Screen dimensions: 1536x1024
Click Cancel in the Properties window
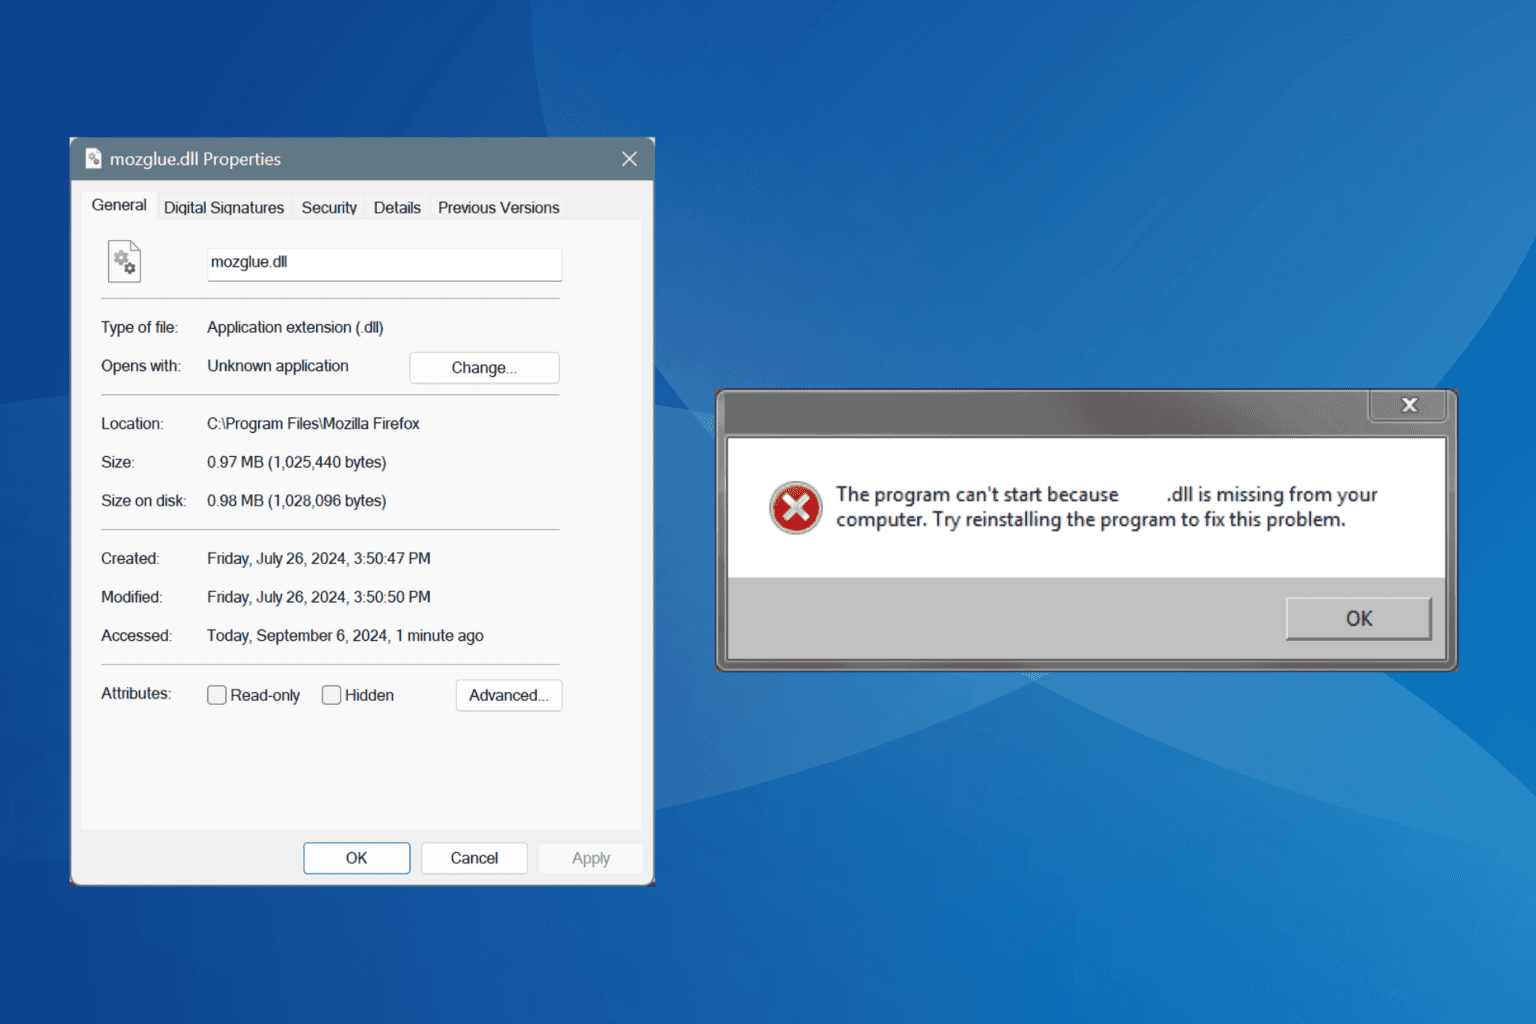pos(474,858)
